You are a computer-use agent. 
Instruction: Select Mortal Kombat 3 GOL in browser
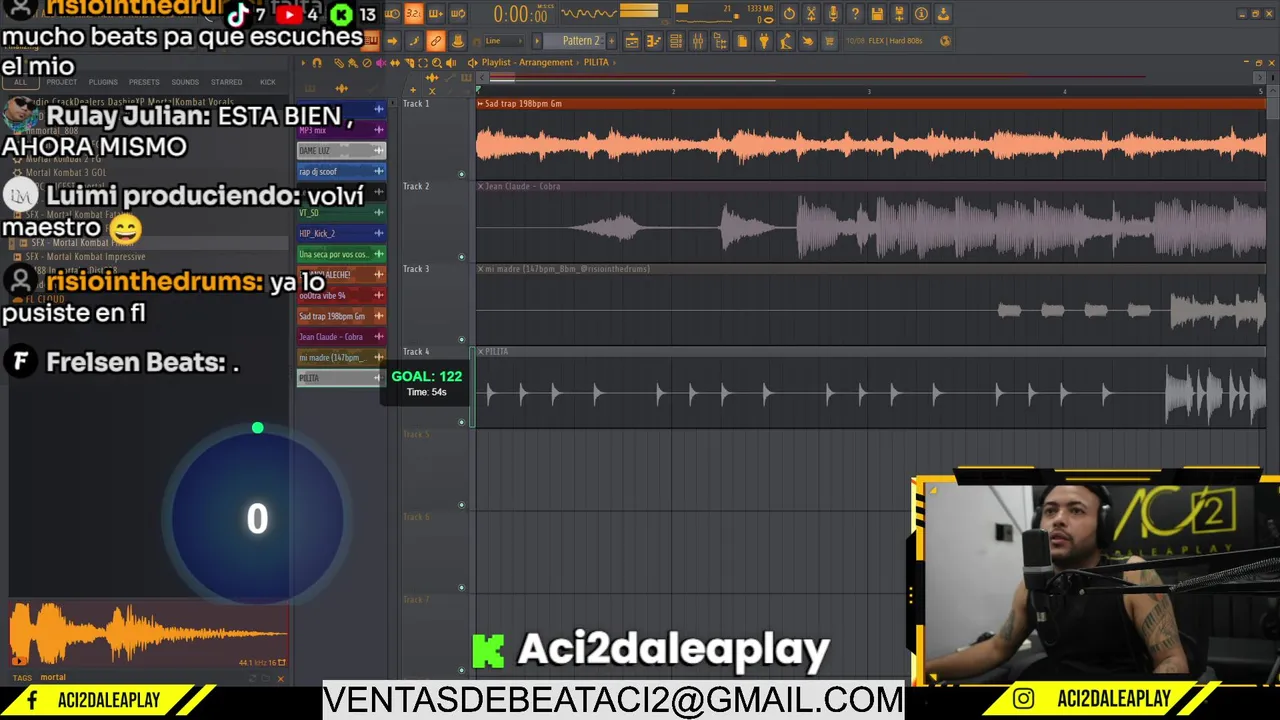click(x=65, y=172)
